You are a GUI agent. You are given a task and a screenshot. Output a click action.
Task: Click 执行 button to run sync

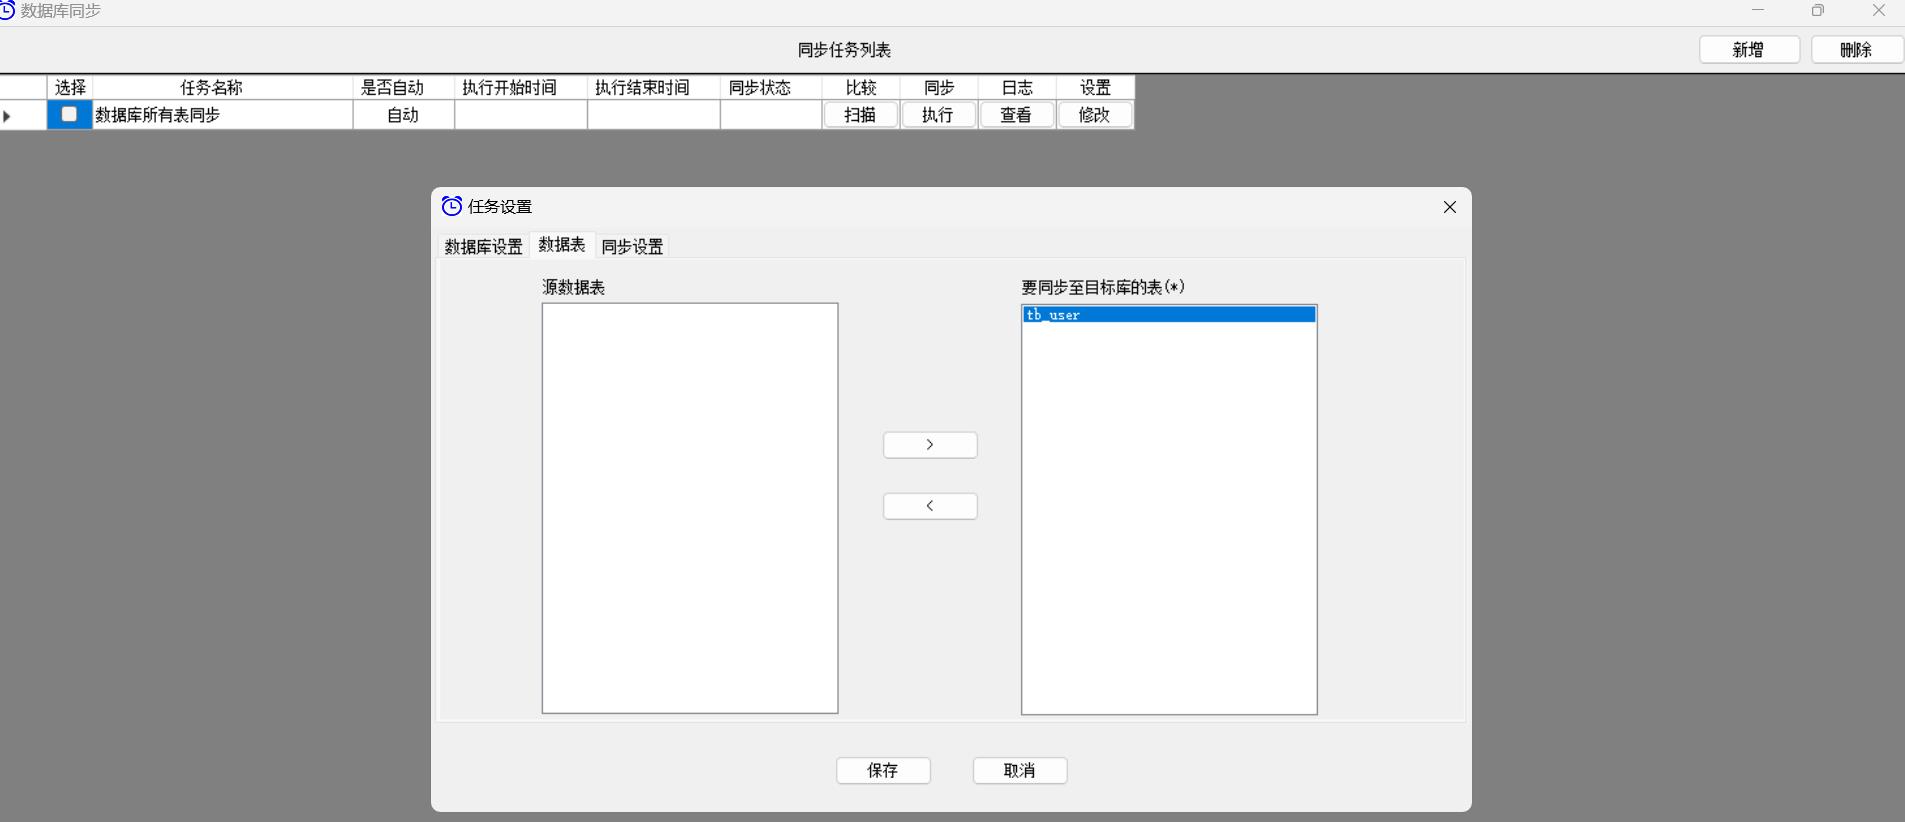938,115
